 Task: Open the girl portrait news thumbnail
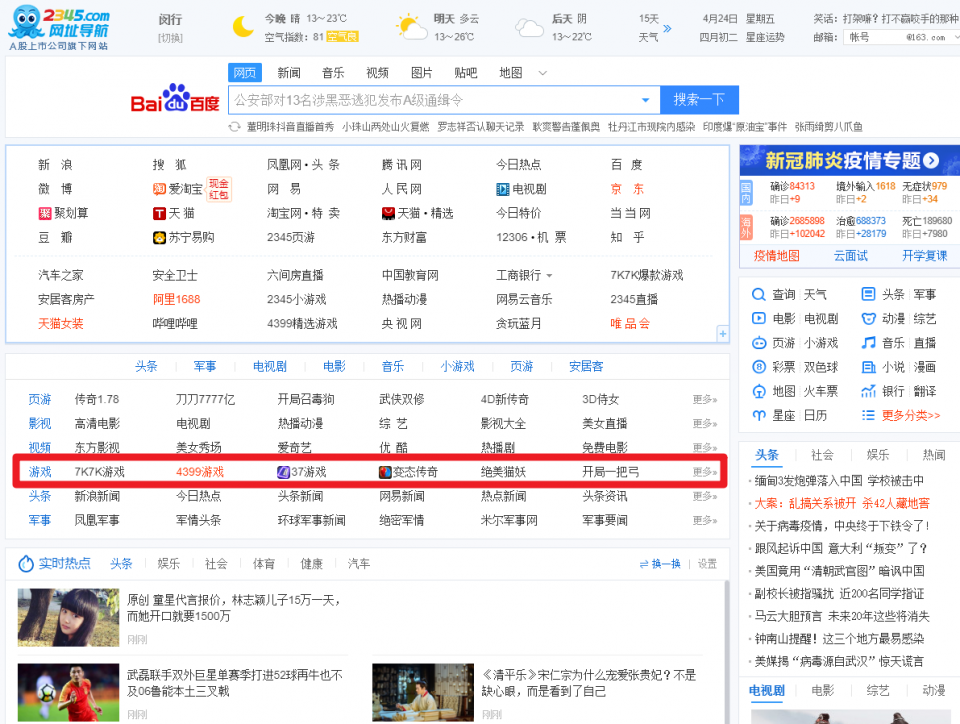click(69, 618)
